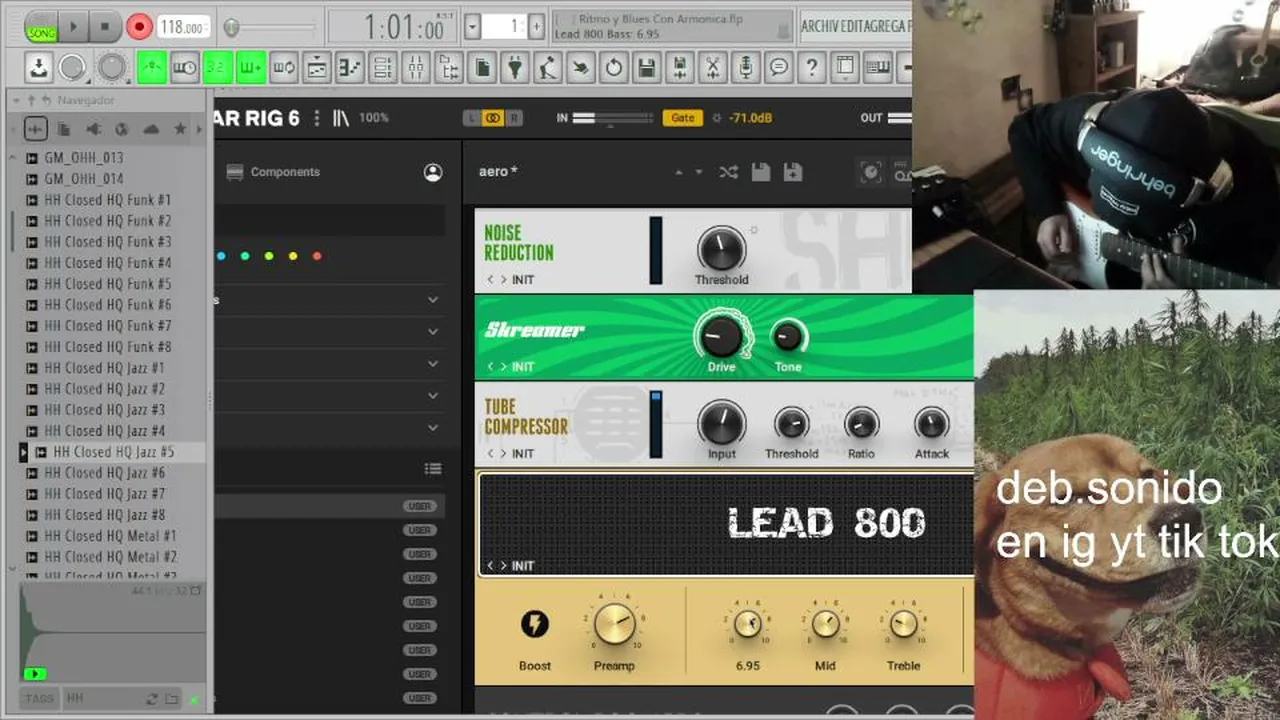Click the render audio file icon
This screenshot has height=720, width=1280.
pos(680,68)
